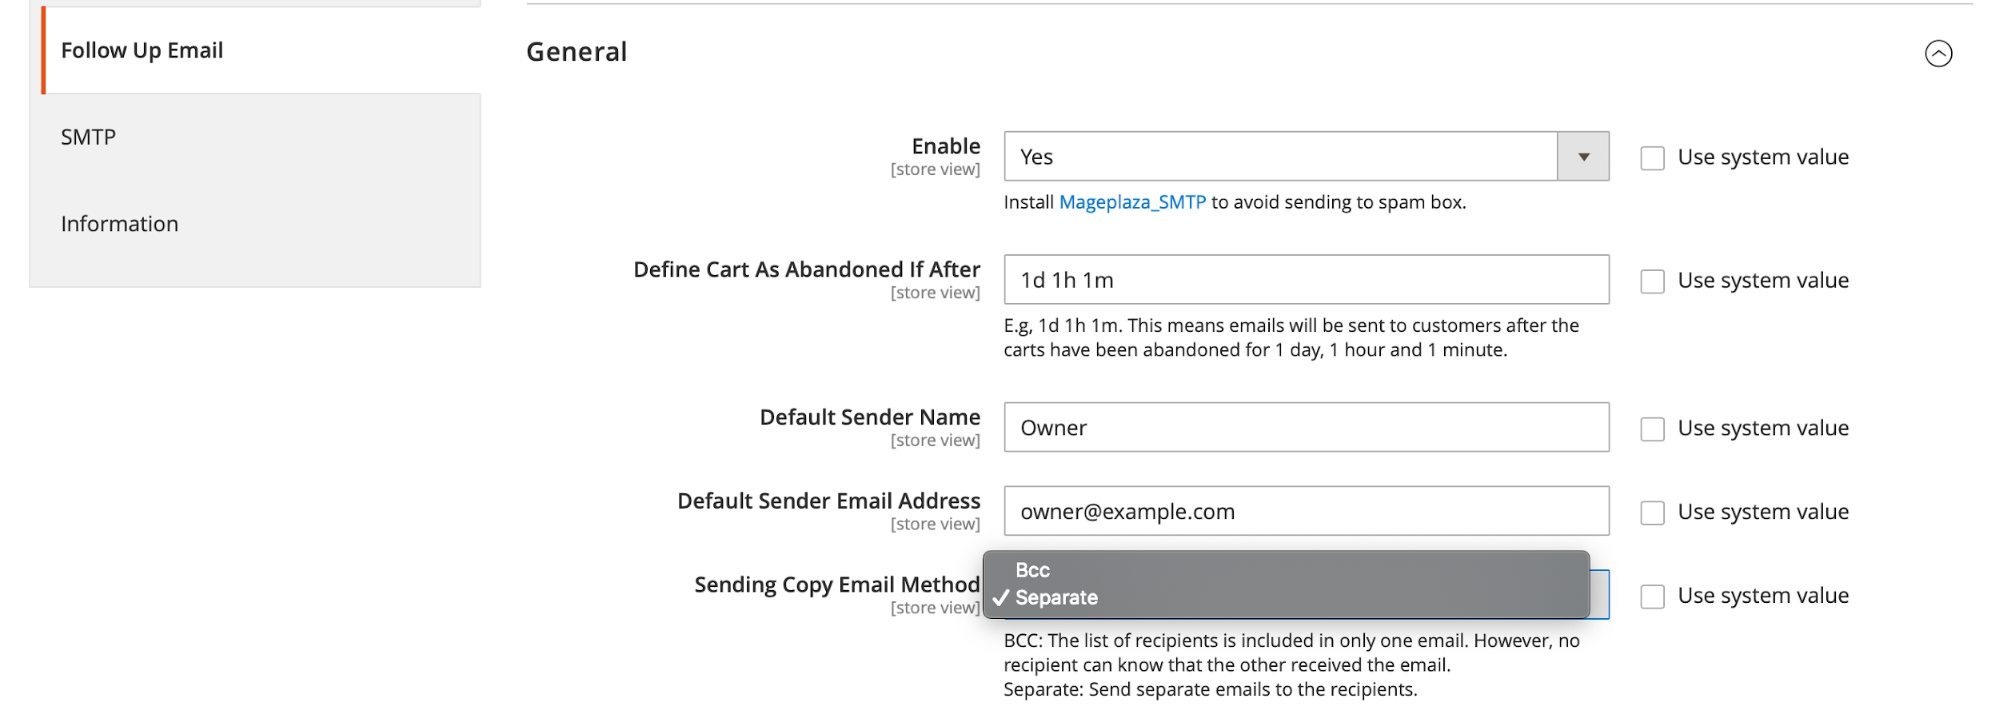Viewport: 1999px width, 715px height.
Task: Click the Sending Copy Email Method label
Action: (x=837, y=585)
